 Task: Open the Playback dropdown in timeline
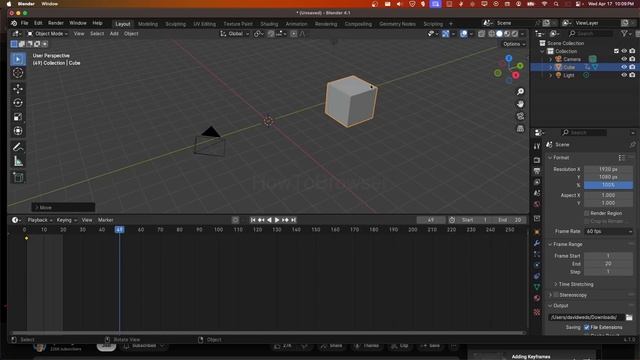pos(40,220)
